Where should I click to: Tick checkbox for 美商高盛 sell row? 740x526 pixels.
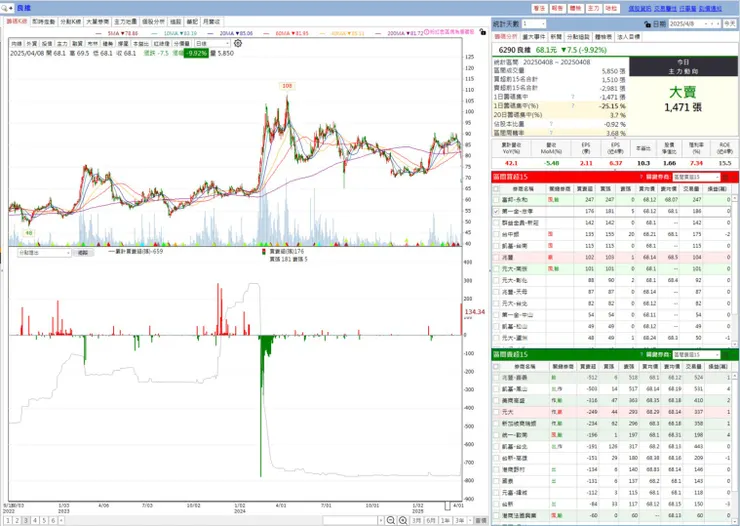(x=496, y=401)
